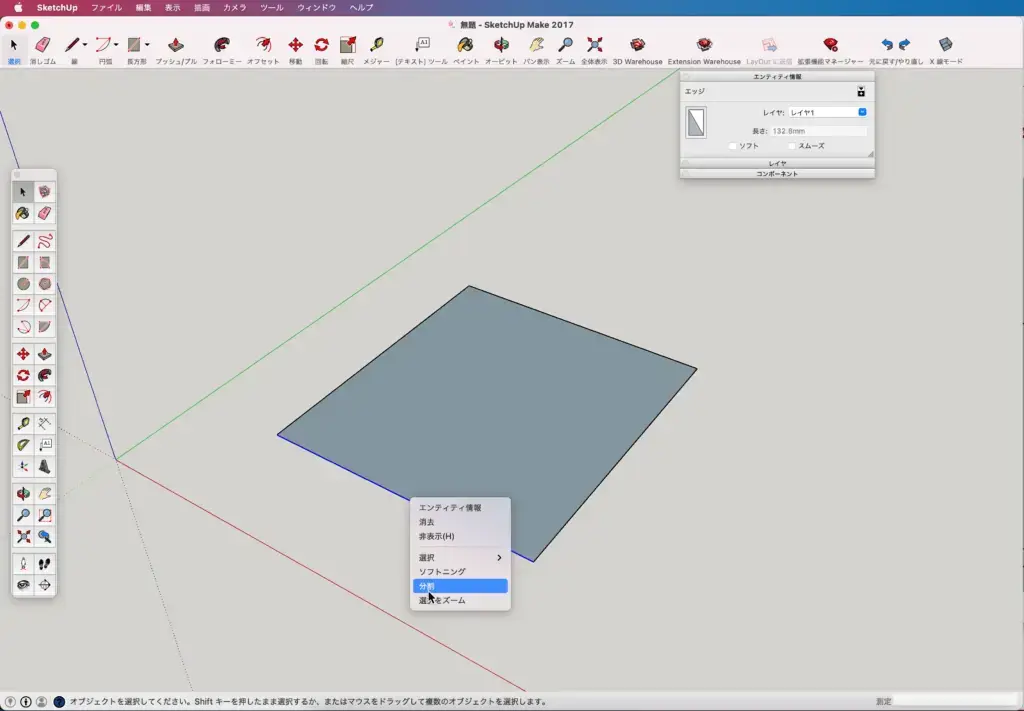Choose 非表示(H) from the context menu
The width and height of the screenshot is (1024, 711).
click(460, 536)
